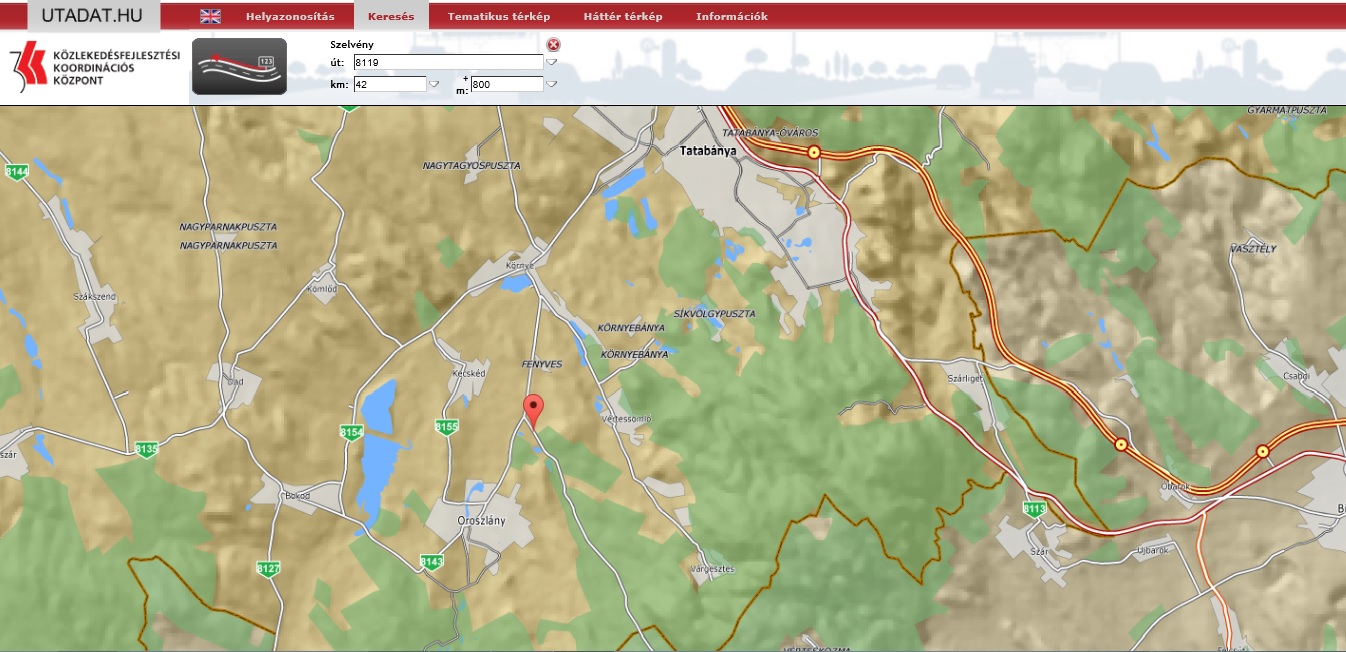
Task: Click the road section search mode icon
Action: pyautogui.click(x=239, y=67)
